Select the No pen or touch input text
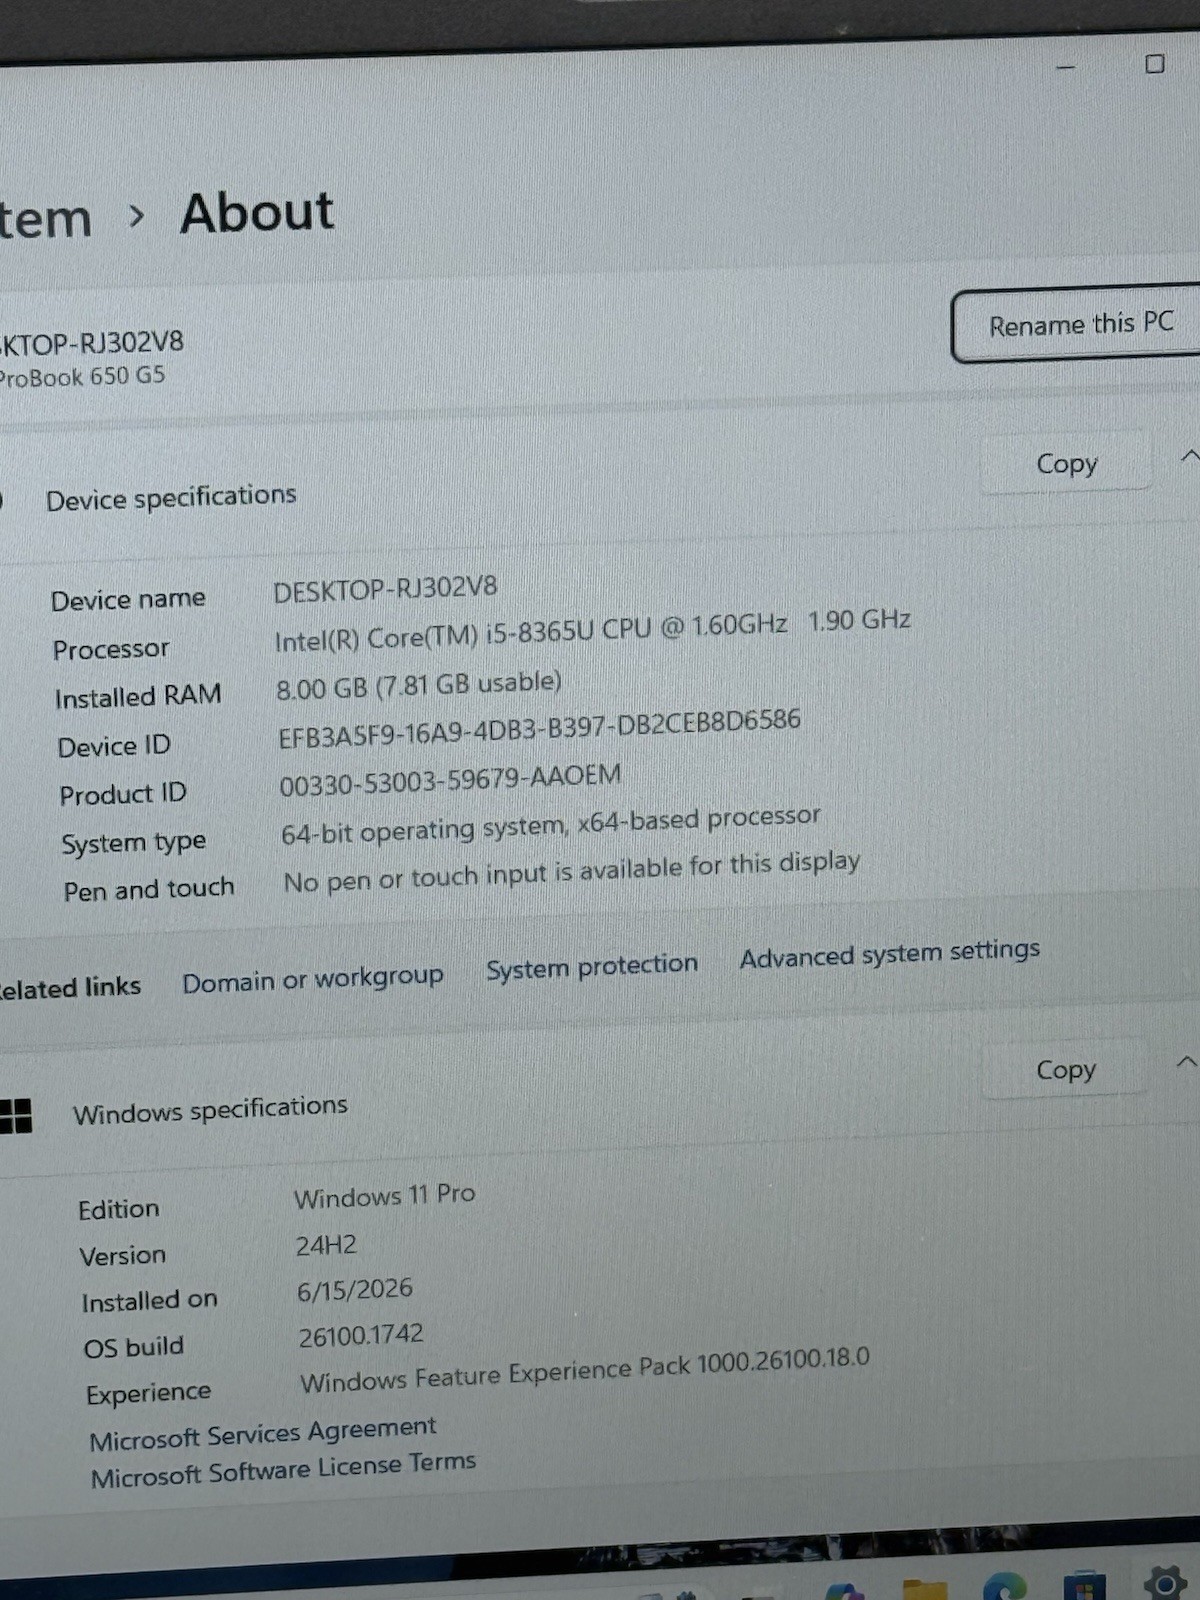 572,872
